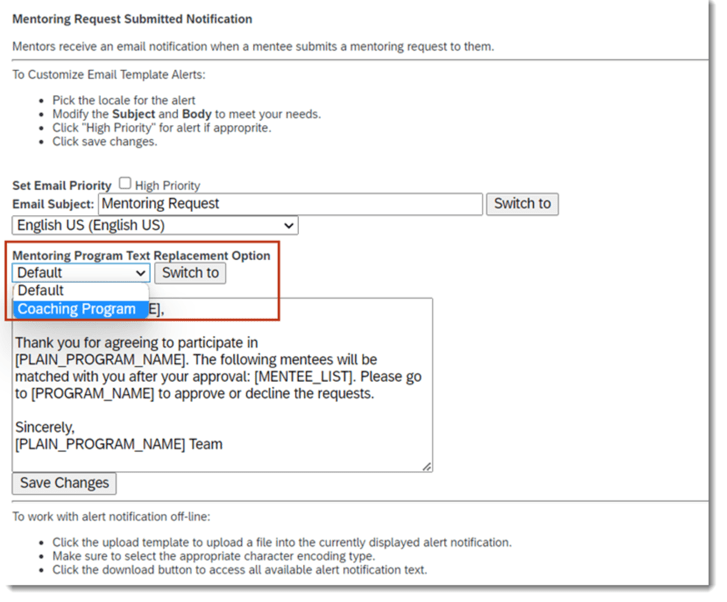This screenshot has width=727, height=602.
Task: Place cursor on the Sincerely line
Action: [45, 427]
